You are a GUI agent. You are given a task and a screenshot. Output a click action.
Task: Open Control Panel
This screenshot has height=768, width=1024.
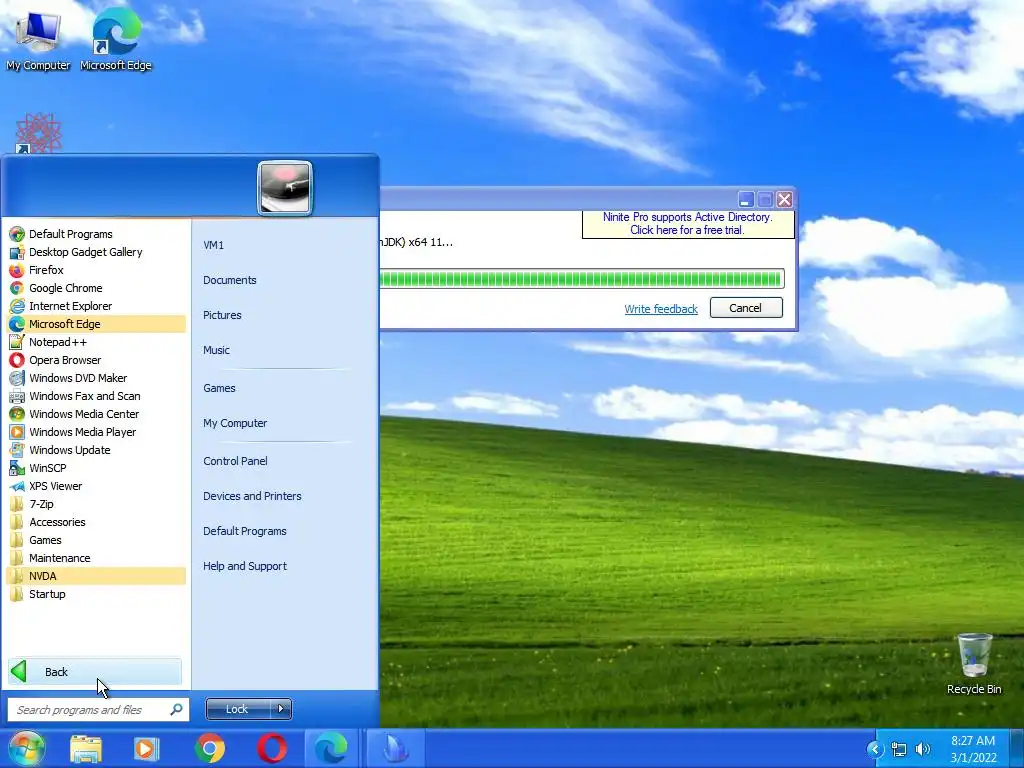click(x=235, y=461)
